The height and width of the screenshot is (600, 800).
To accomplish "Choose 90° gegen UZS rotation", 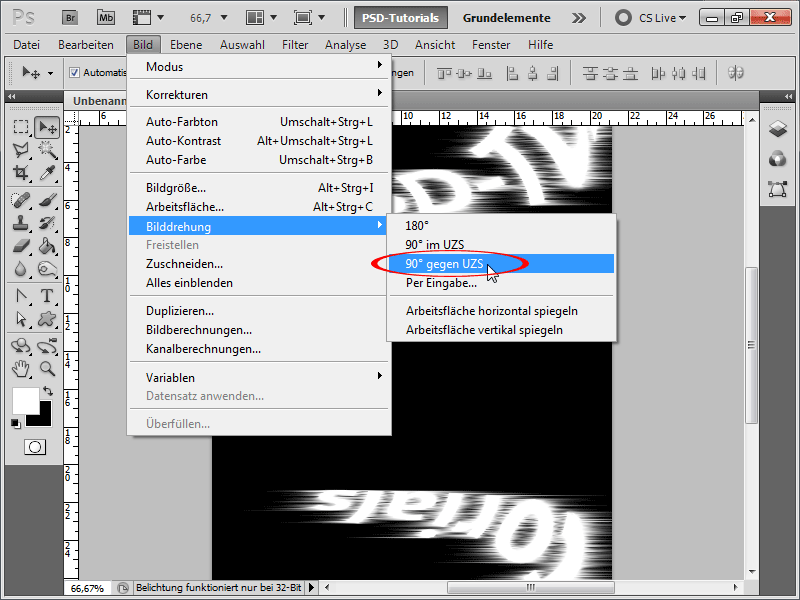I will click(x=501, y=264).
